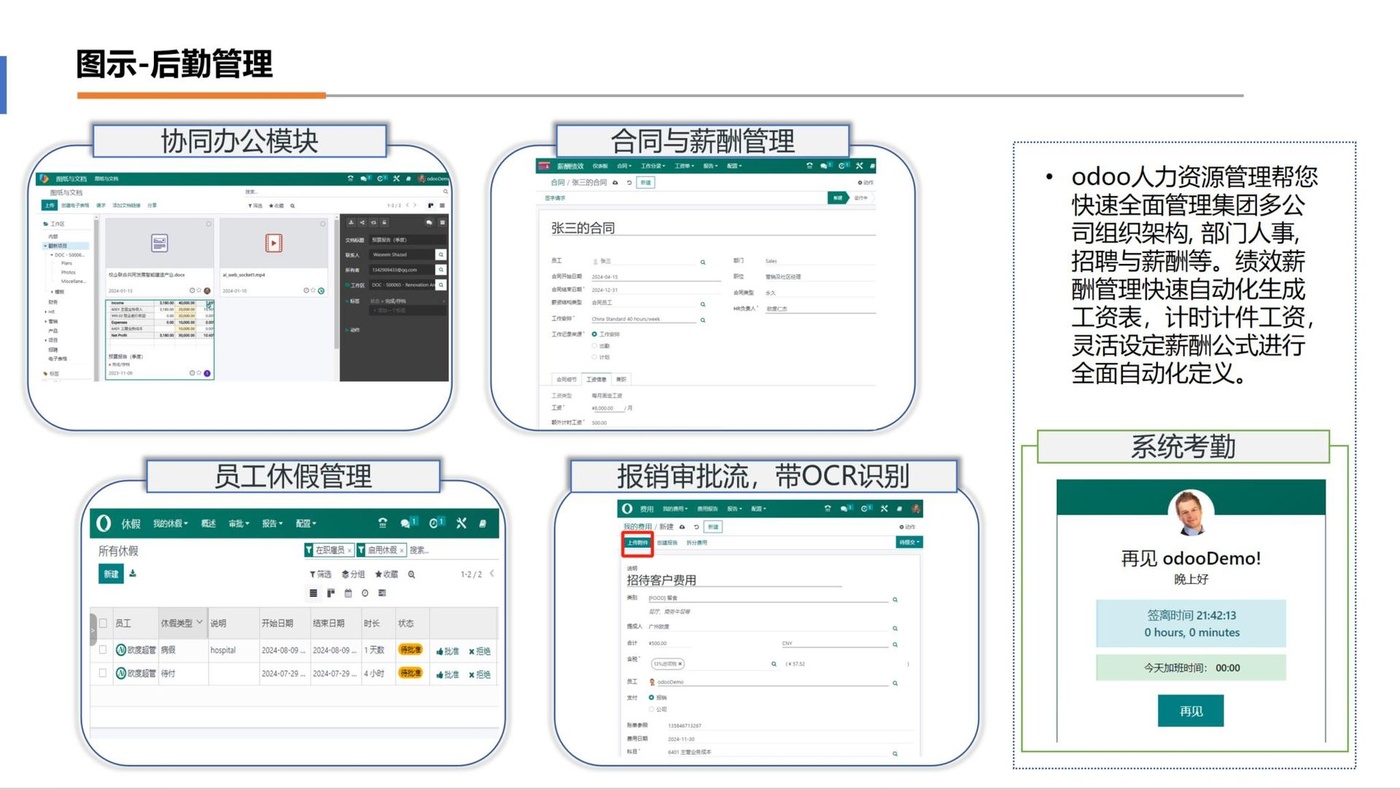Image resolution: width=1400 pixels, height=789 pixels.
Task: Click the user avatar in 系统考勤 card
Action: (x=1191, y=513)
